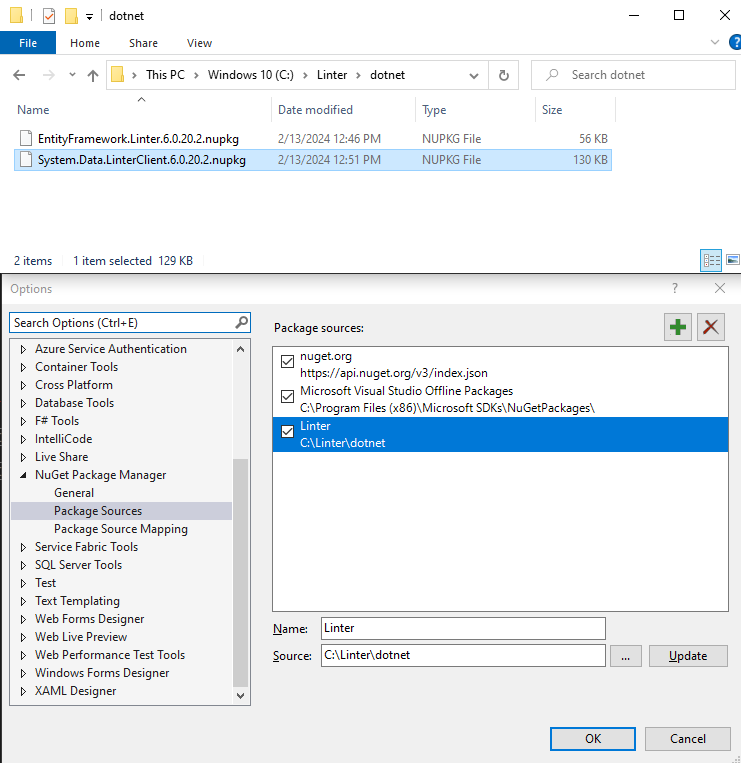Click Cancel in the Options dialog
The image size is (741, 763).
pyautogui.click(x=687, y=739)
